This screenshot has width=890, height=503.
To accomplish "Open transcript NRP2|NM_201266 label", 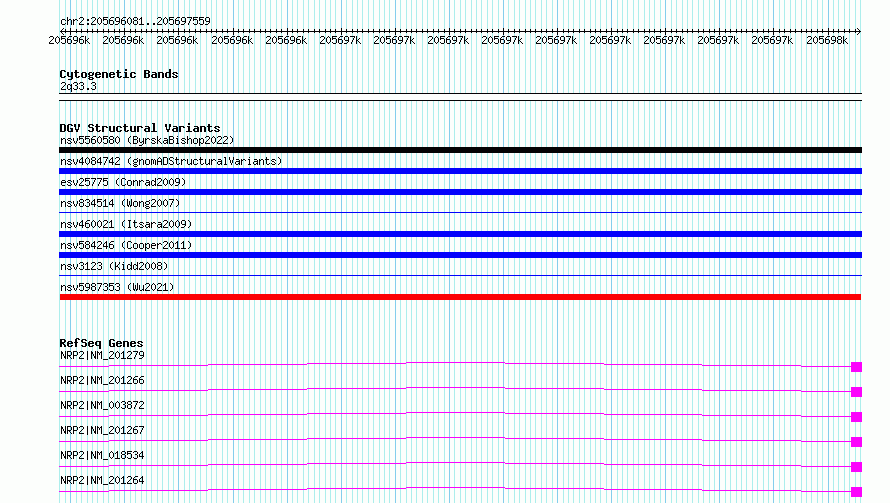I will pos(102,380).
